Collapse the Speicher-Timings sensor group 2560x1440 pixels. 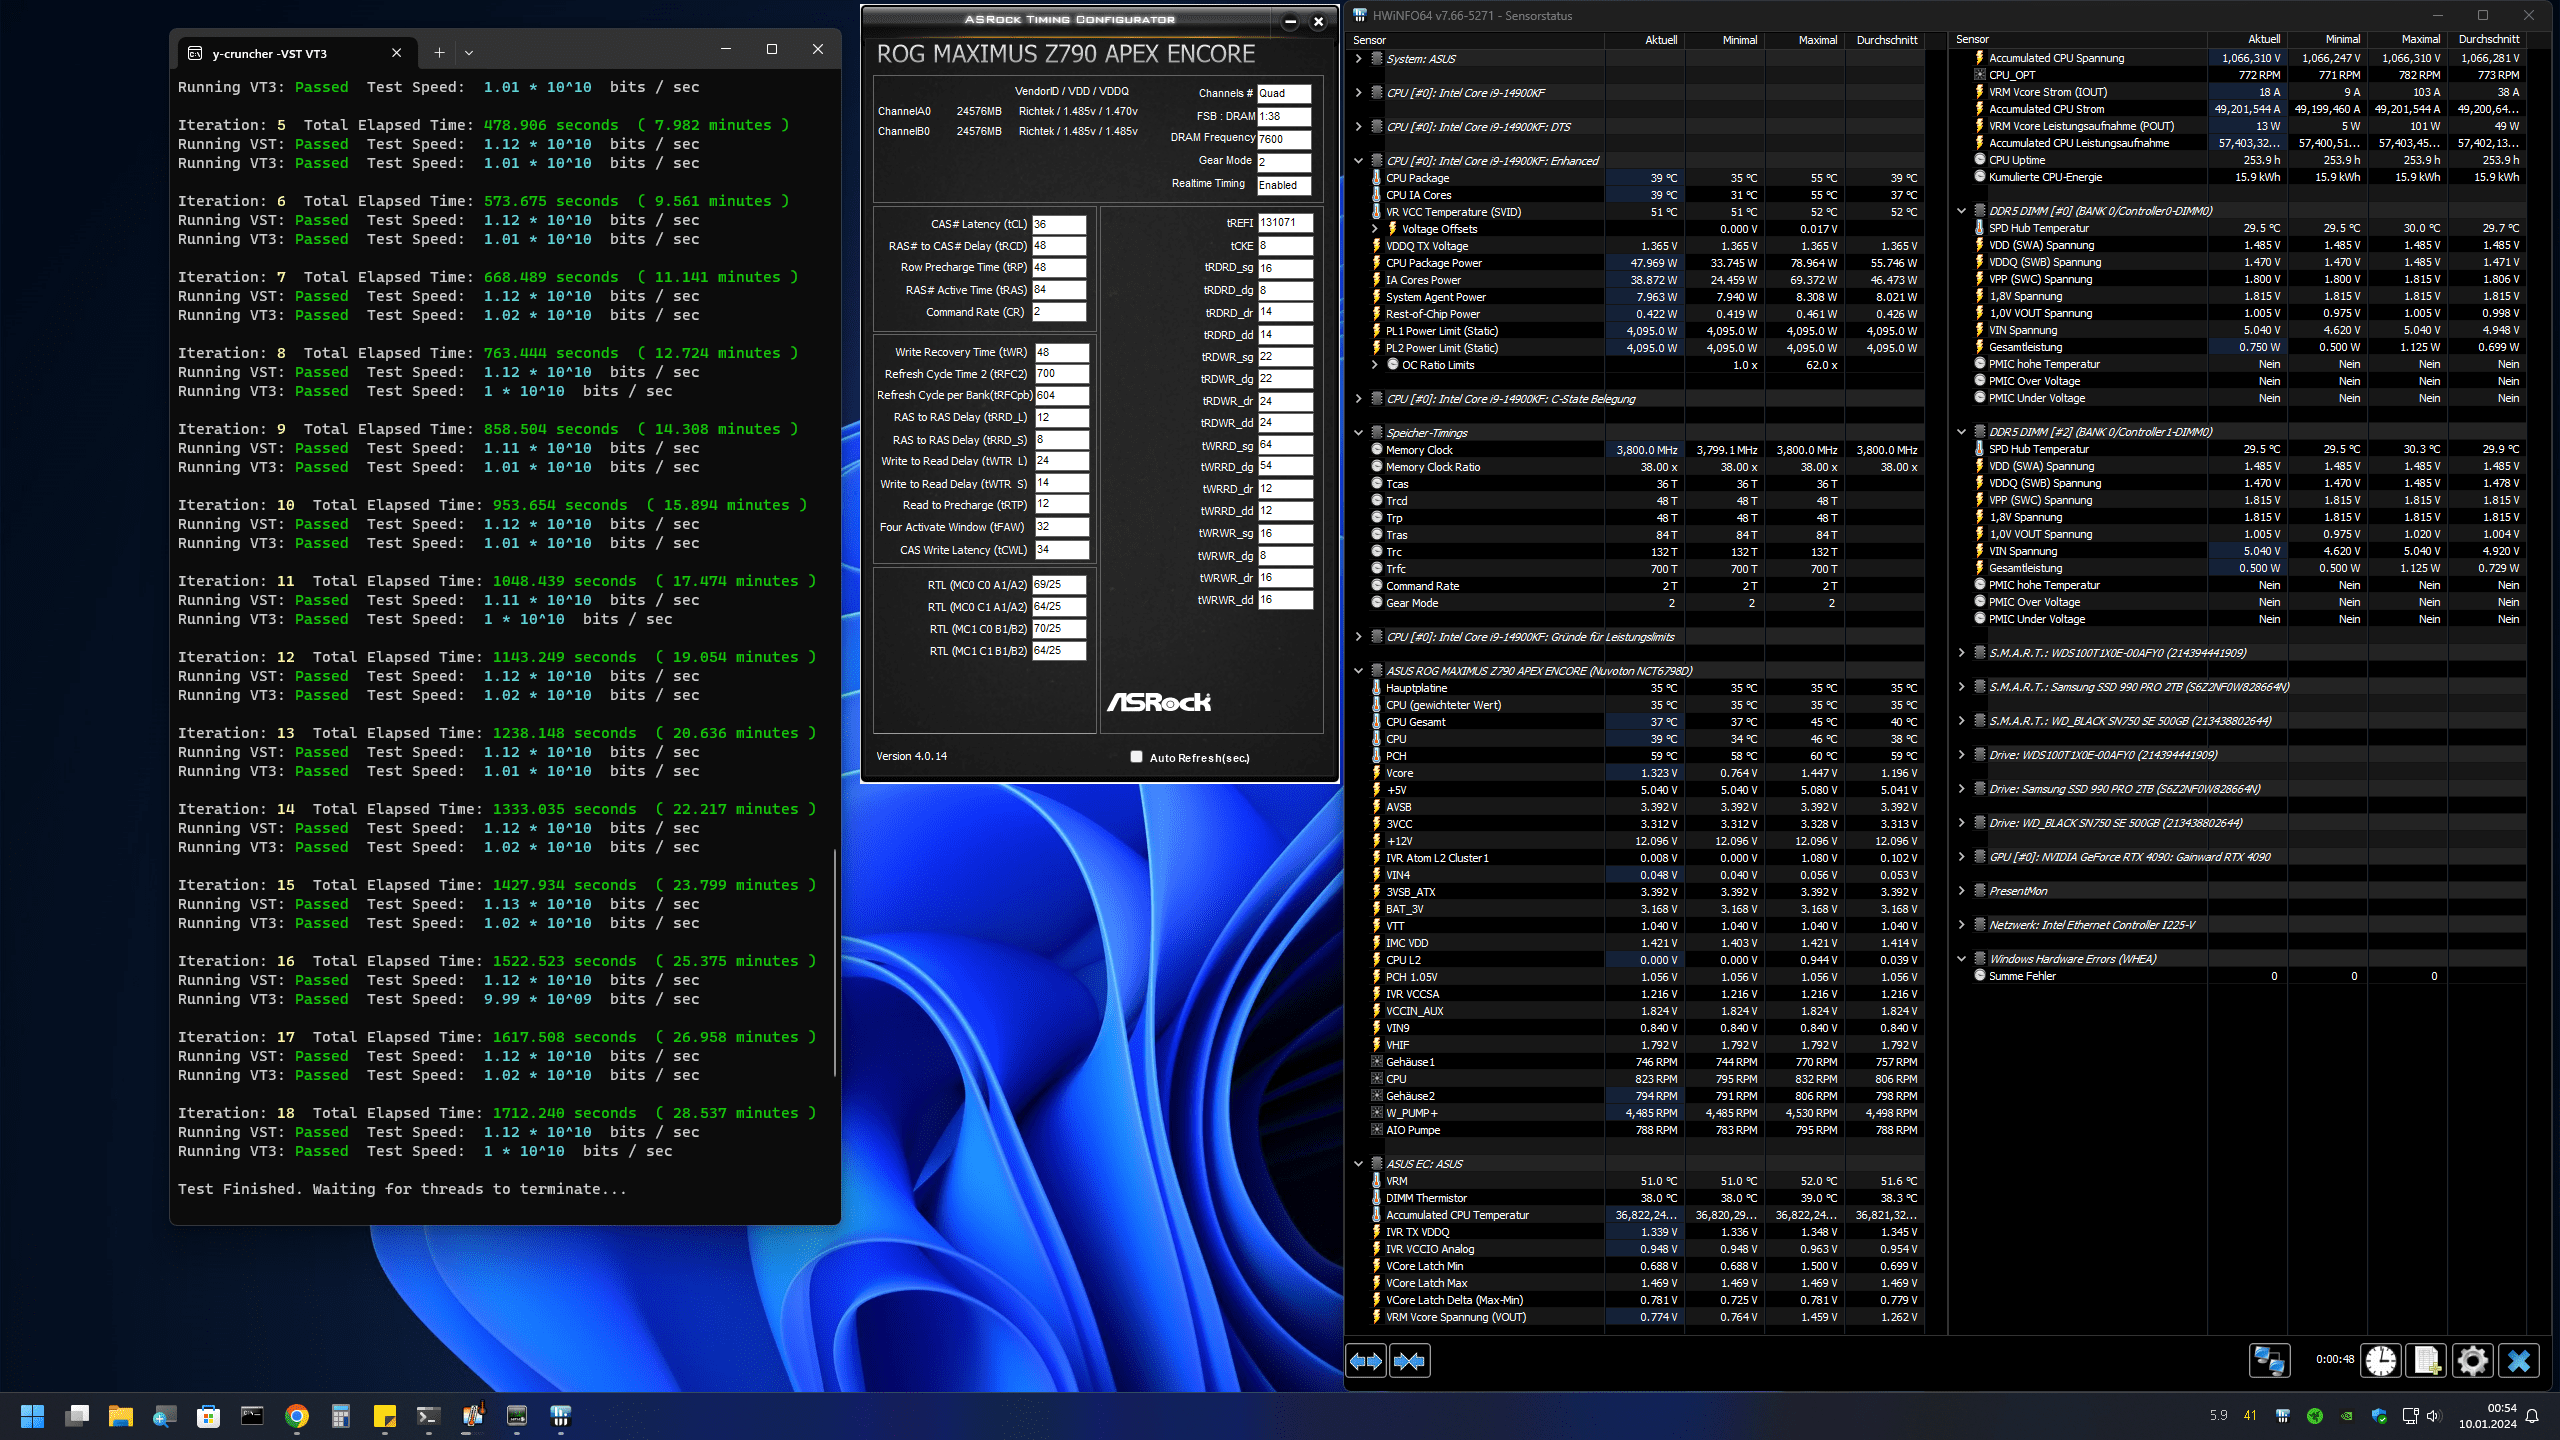coord(1358,433)
